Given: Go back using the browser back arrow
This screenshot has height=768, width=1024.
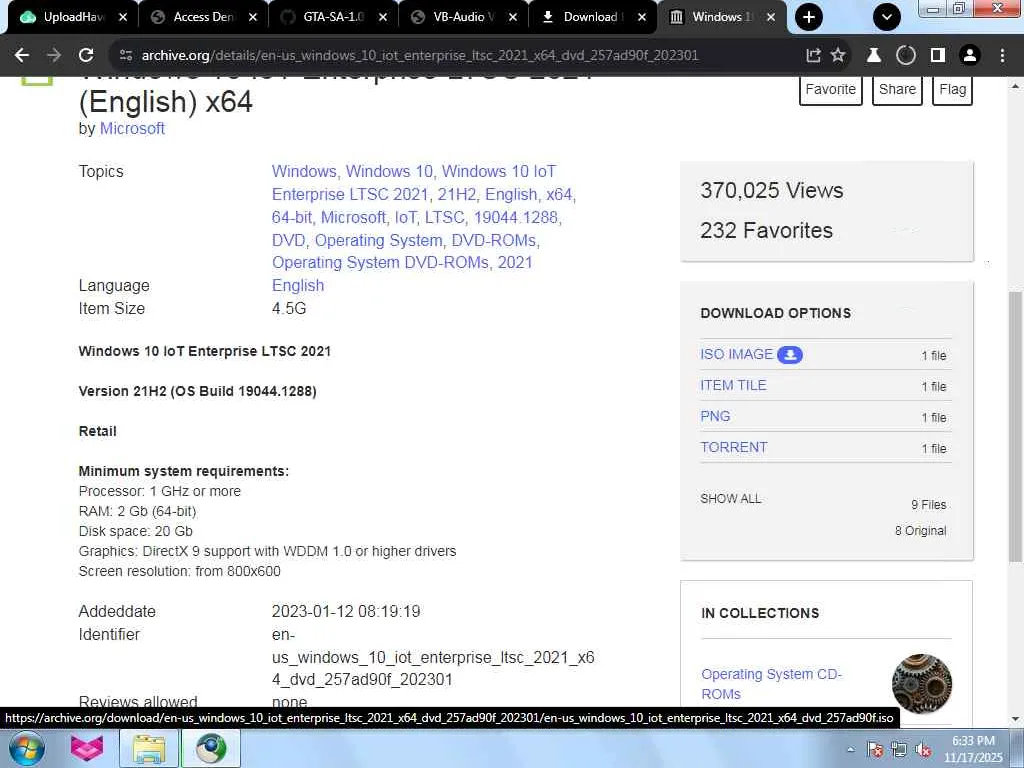Looking at the screenshot, I should click(x=22, y=56).
